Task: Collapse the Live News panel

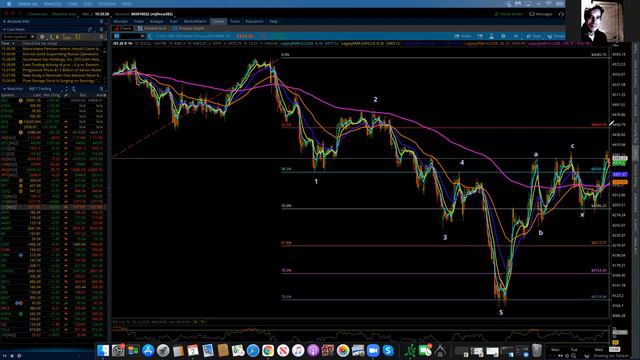Action: coord(4,29)
